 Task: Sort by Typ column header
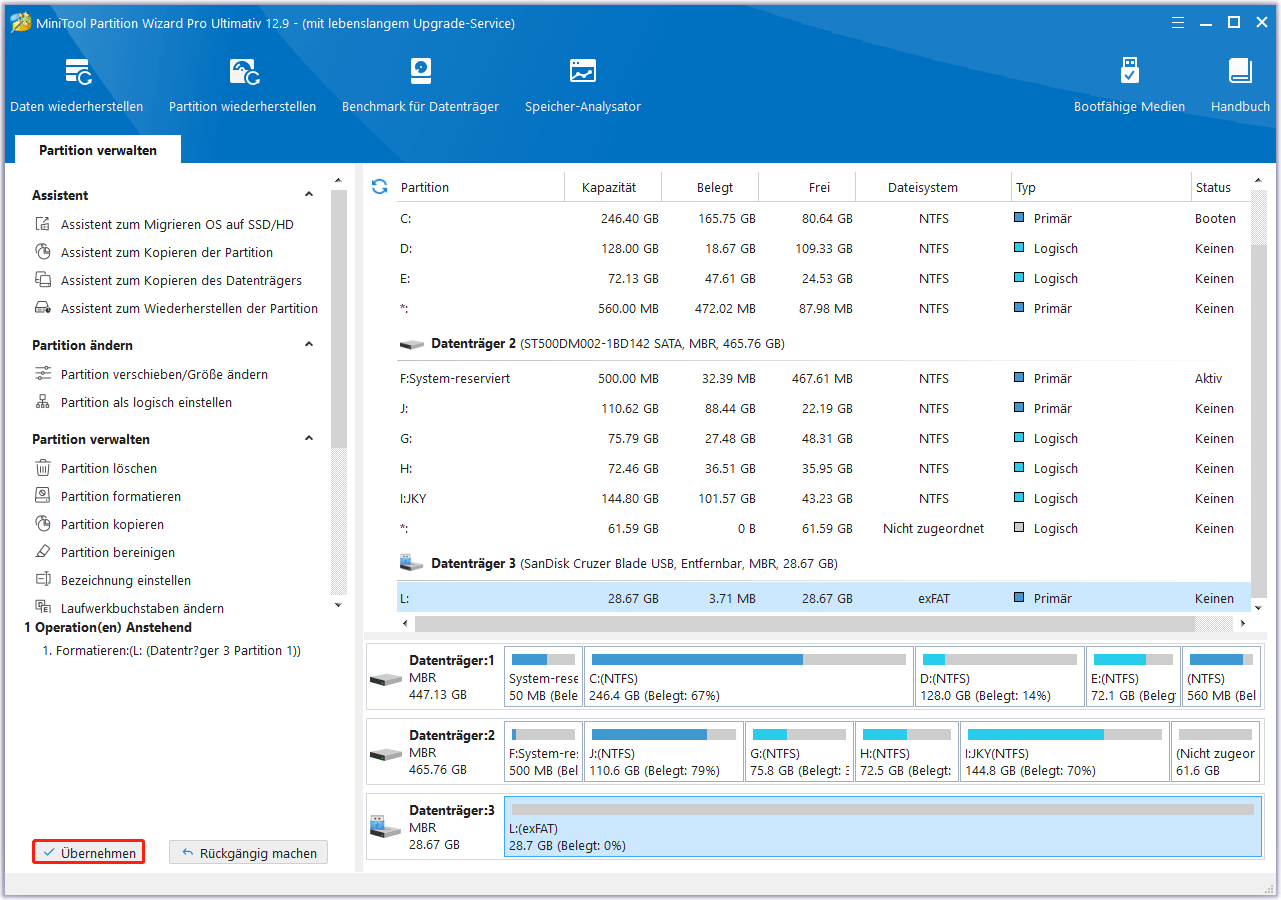click(x=1100, y=187)
